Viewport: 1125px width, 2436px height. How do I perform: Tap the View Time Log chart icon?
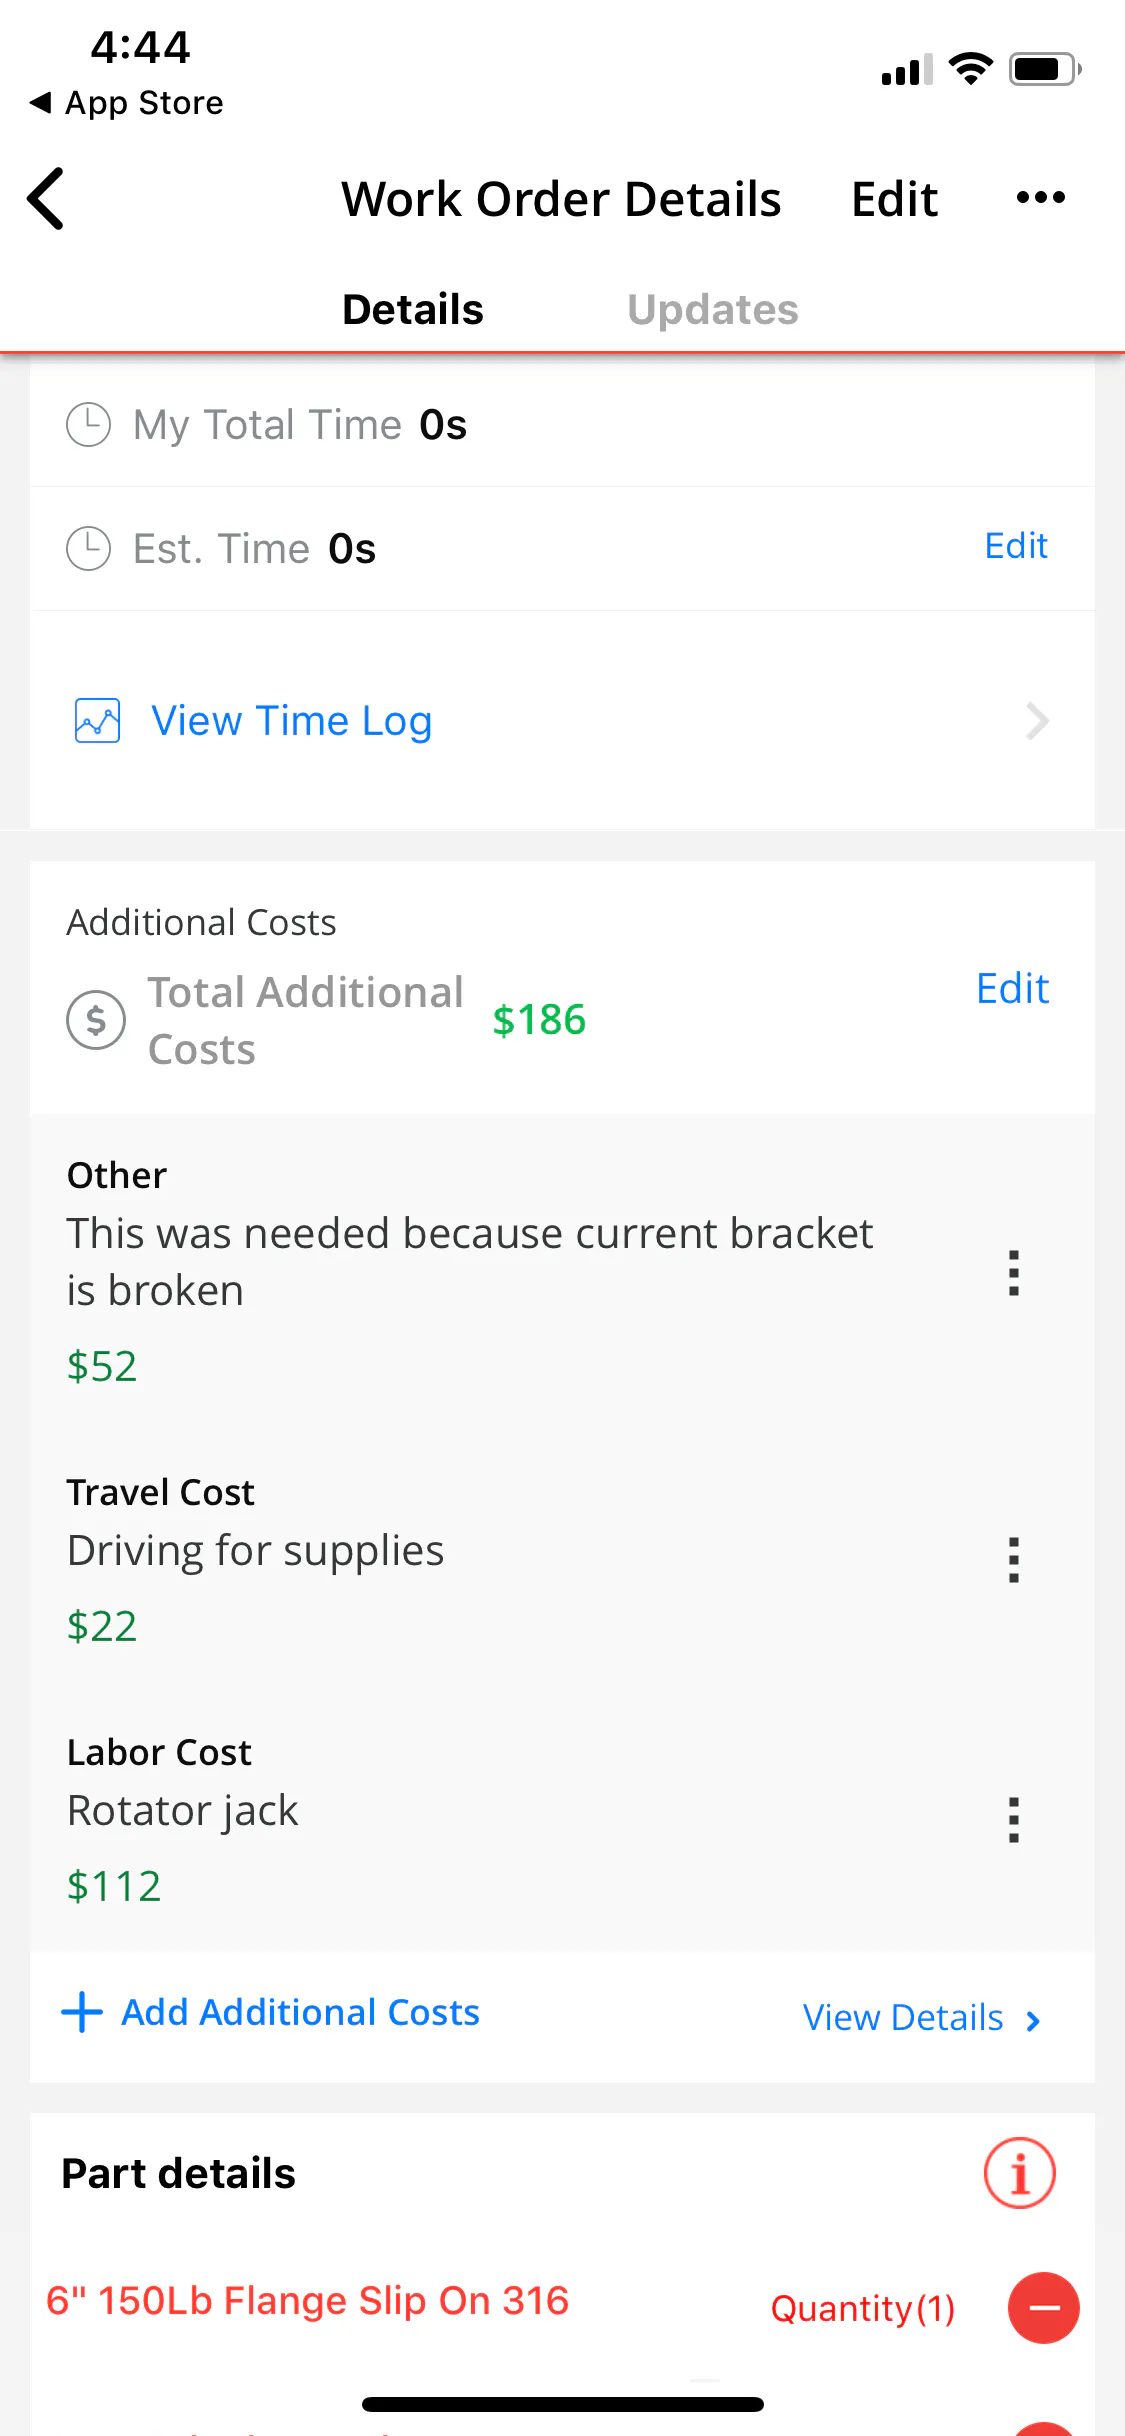[97, 721]
